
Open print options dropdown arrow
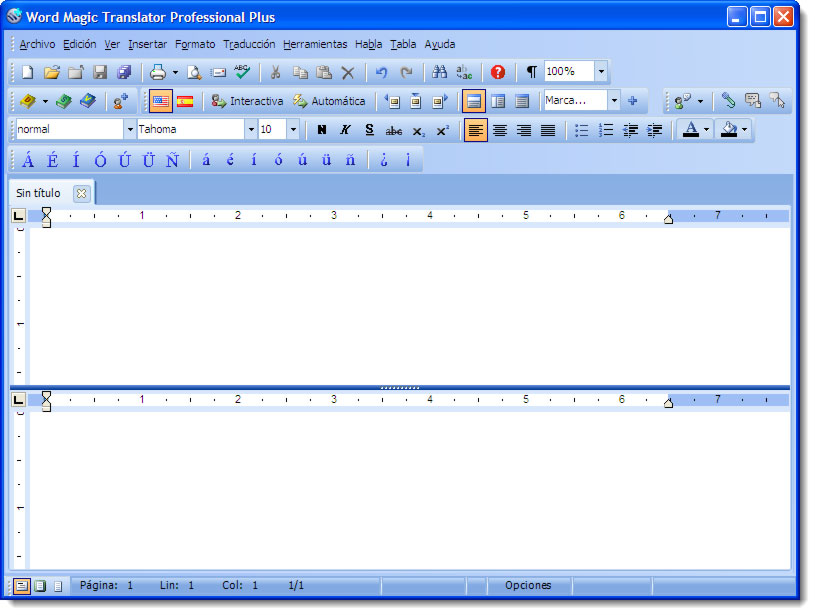tap(175, 72)
